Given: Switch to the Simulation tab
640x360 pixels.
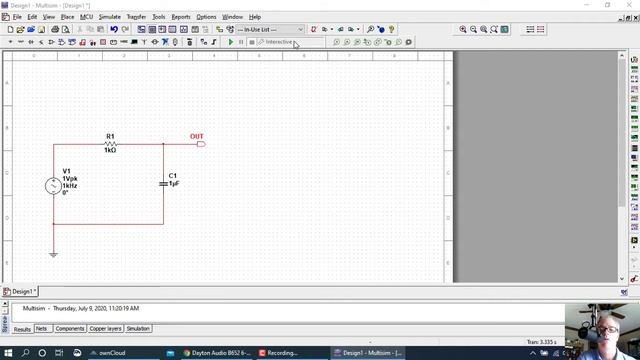Looking at the screenshot, I should (x=138, y=329).
